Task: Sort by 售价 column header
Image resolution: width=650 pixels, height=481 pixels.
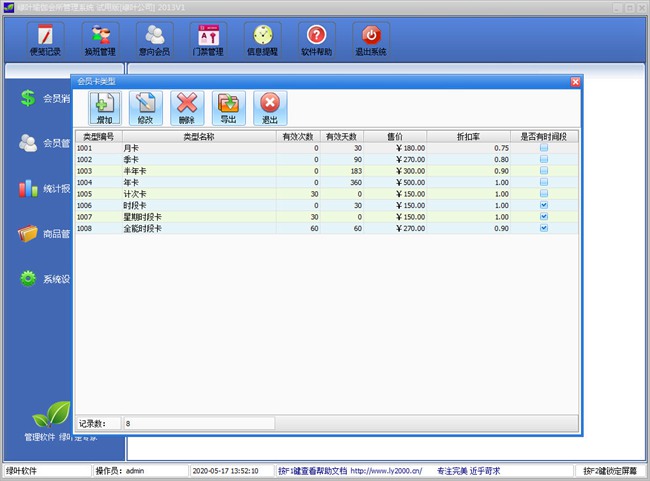Action: (x=395, y=136)
